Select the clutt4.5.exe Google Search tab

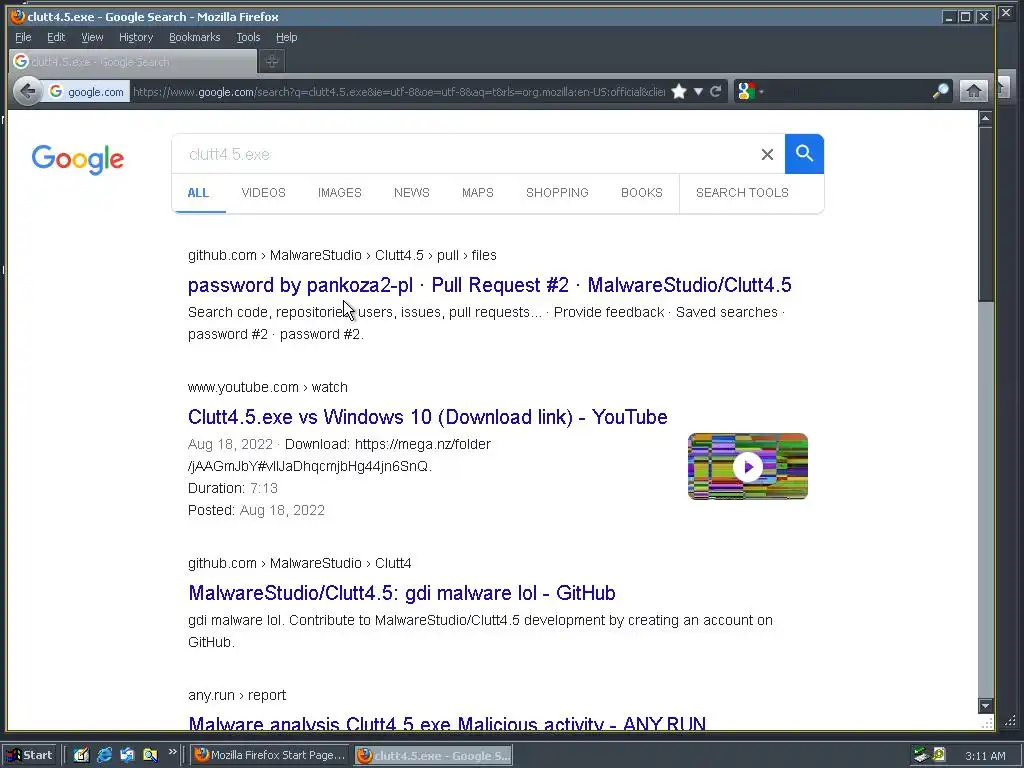pos(133,61)
